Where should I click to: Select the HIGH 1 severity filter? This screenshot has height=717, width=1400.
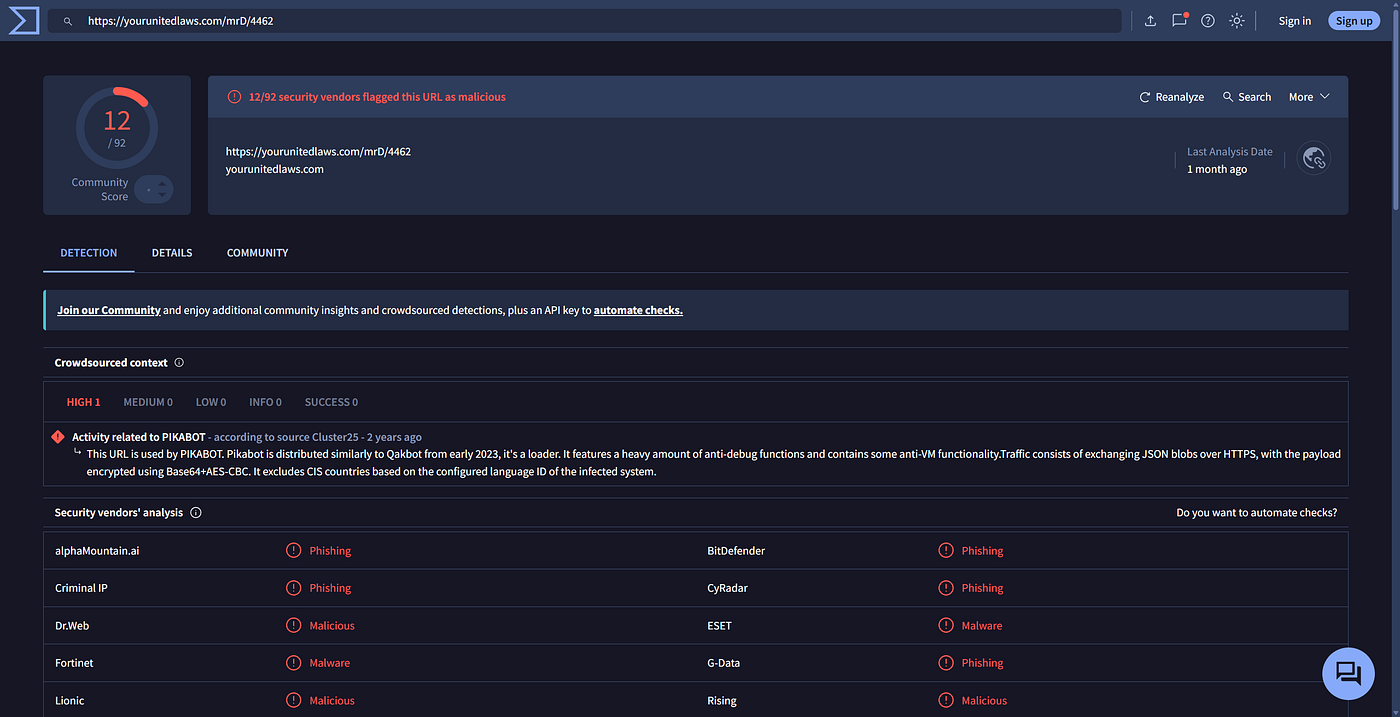pos(84,402)
